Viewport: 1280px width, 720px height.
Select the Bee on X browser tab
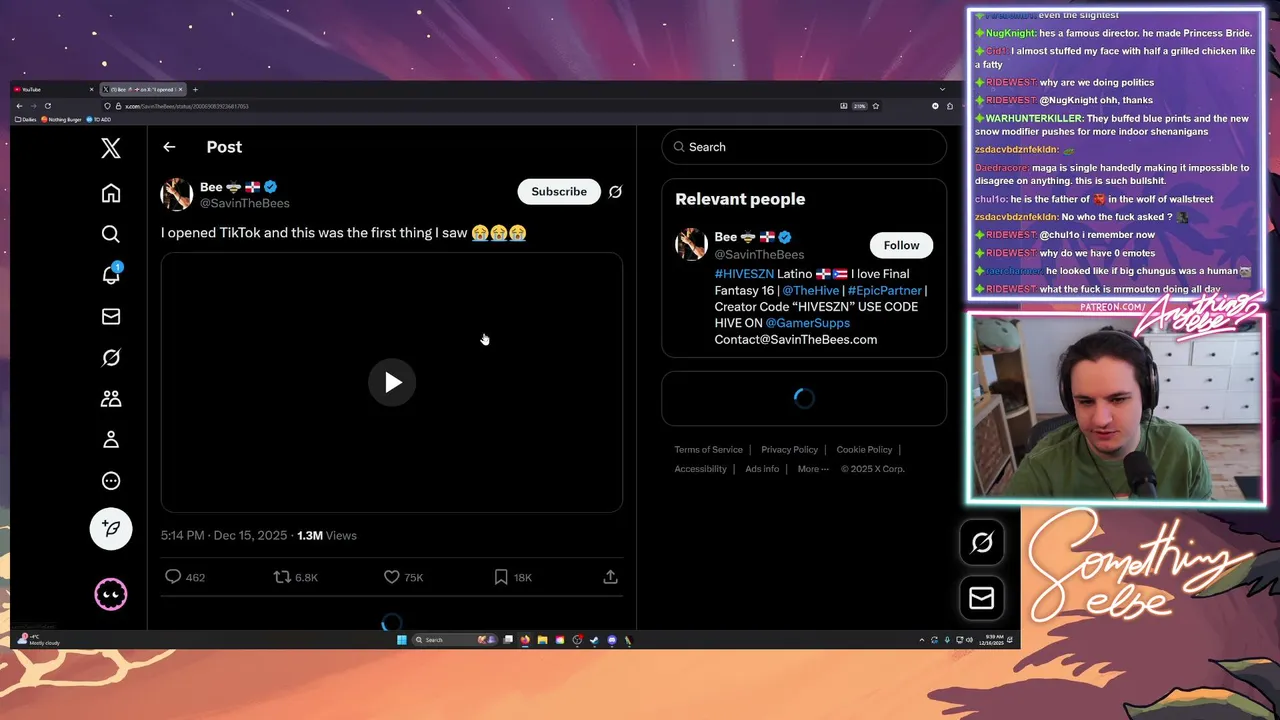click(143, 89)
